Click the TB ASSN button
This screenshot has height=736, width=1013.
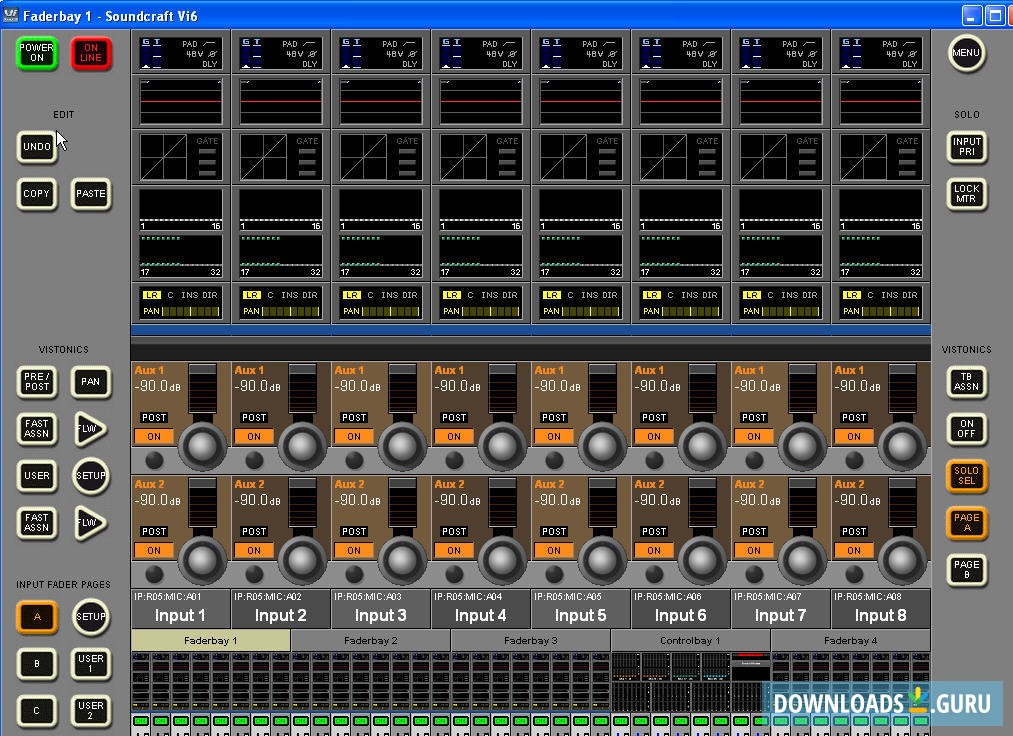(x=967, y=381)
